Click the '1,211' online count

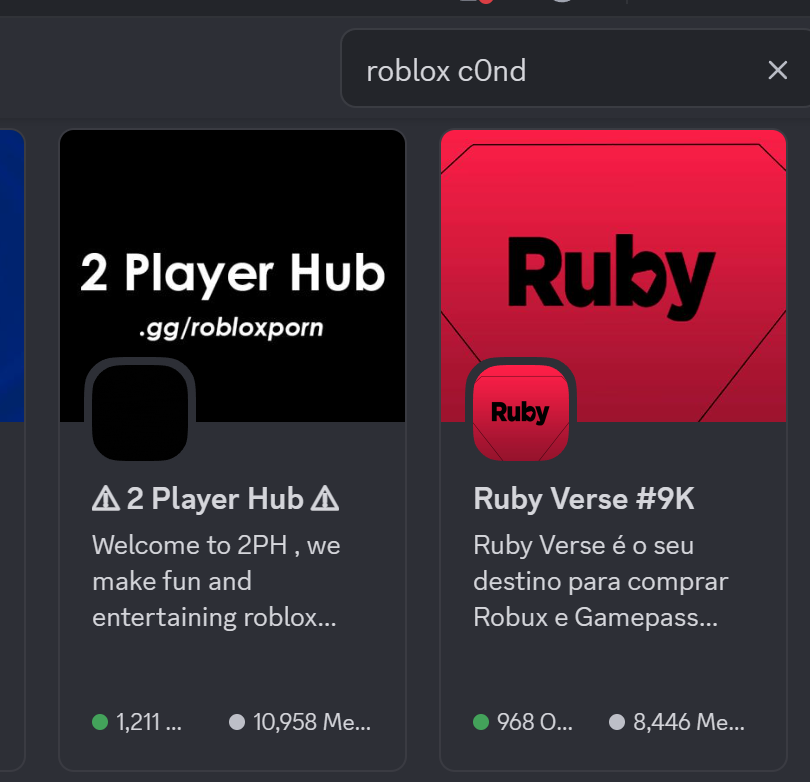(149, 722)
